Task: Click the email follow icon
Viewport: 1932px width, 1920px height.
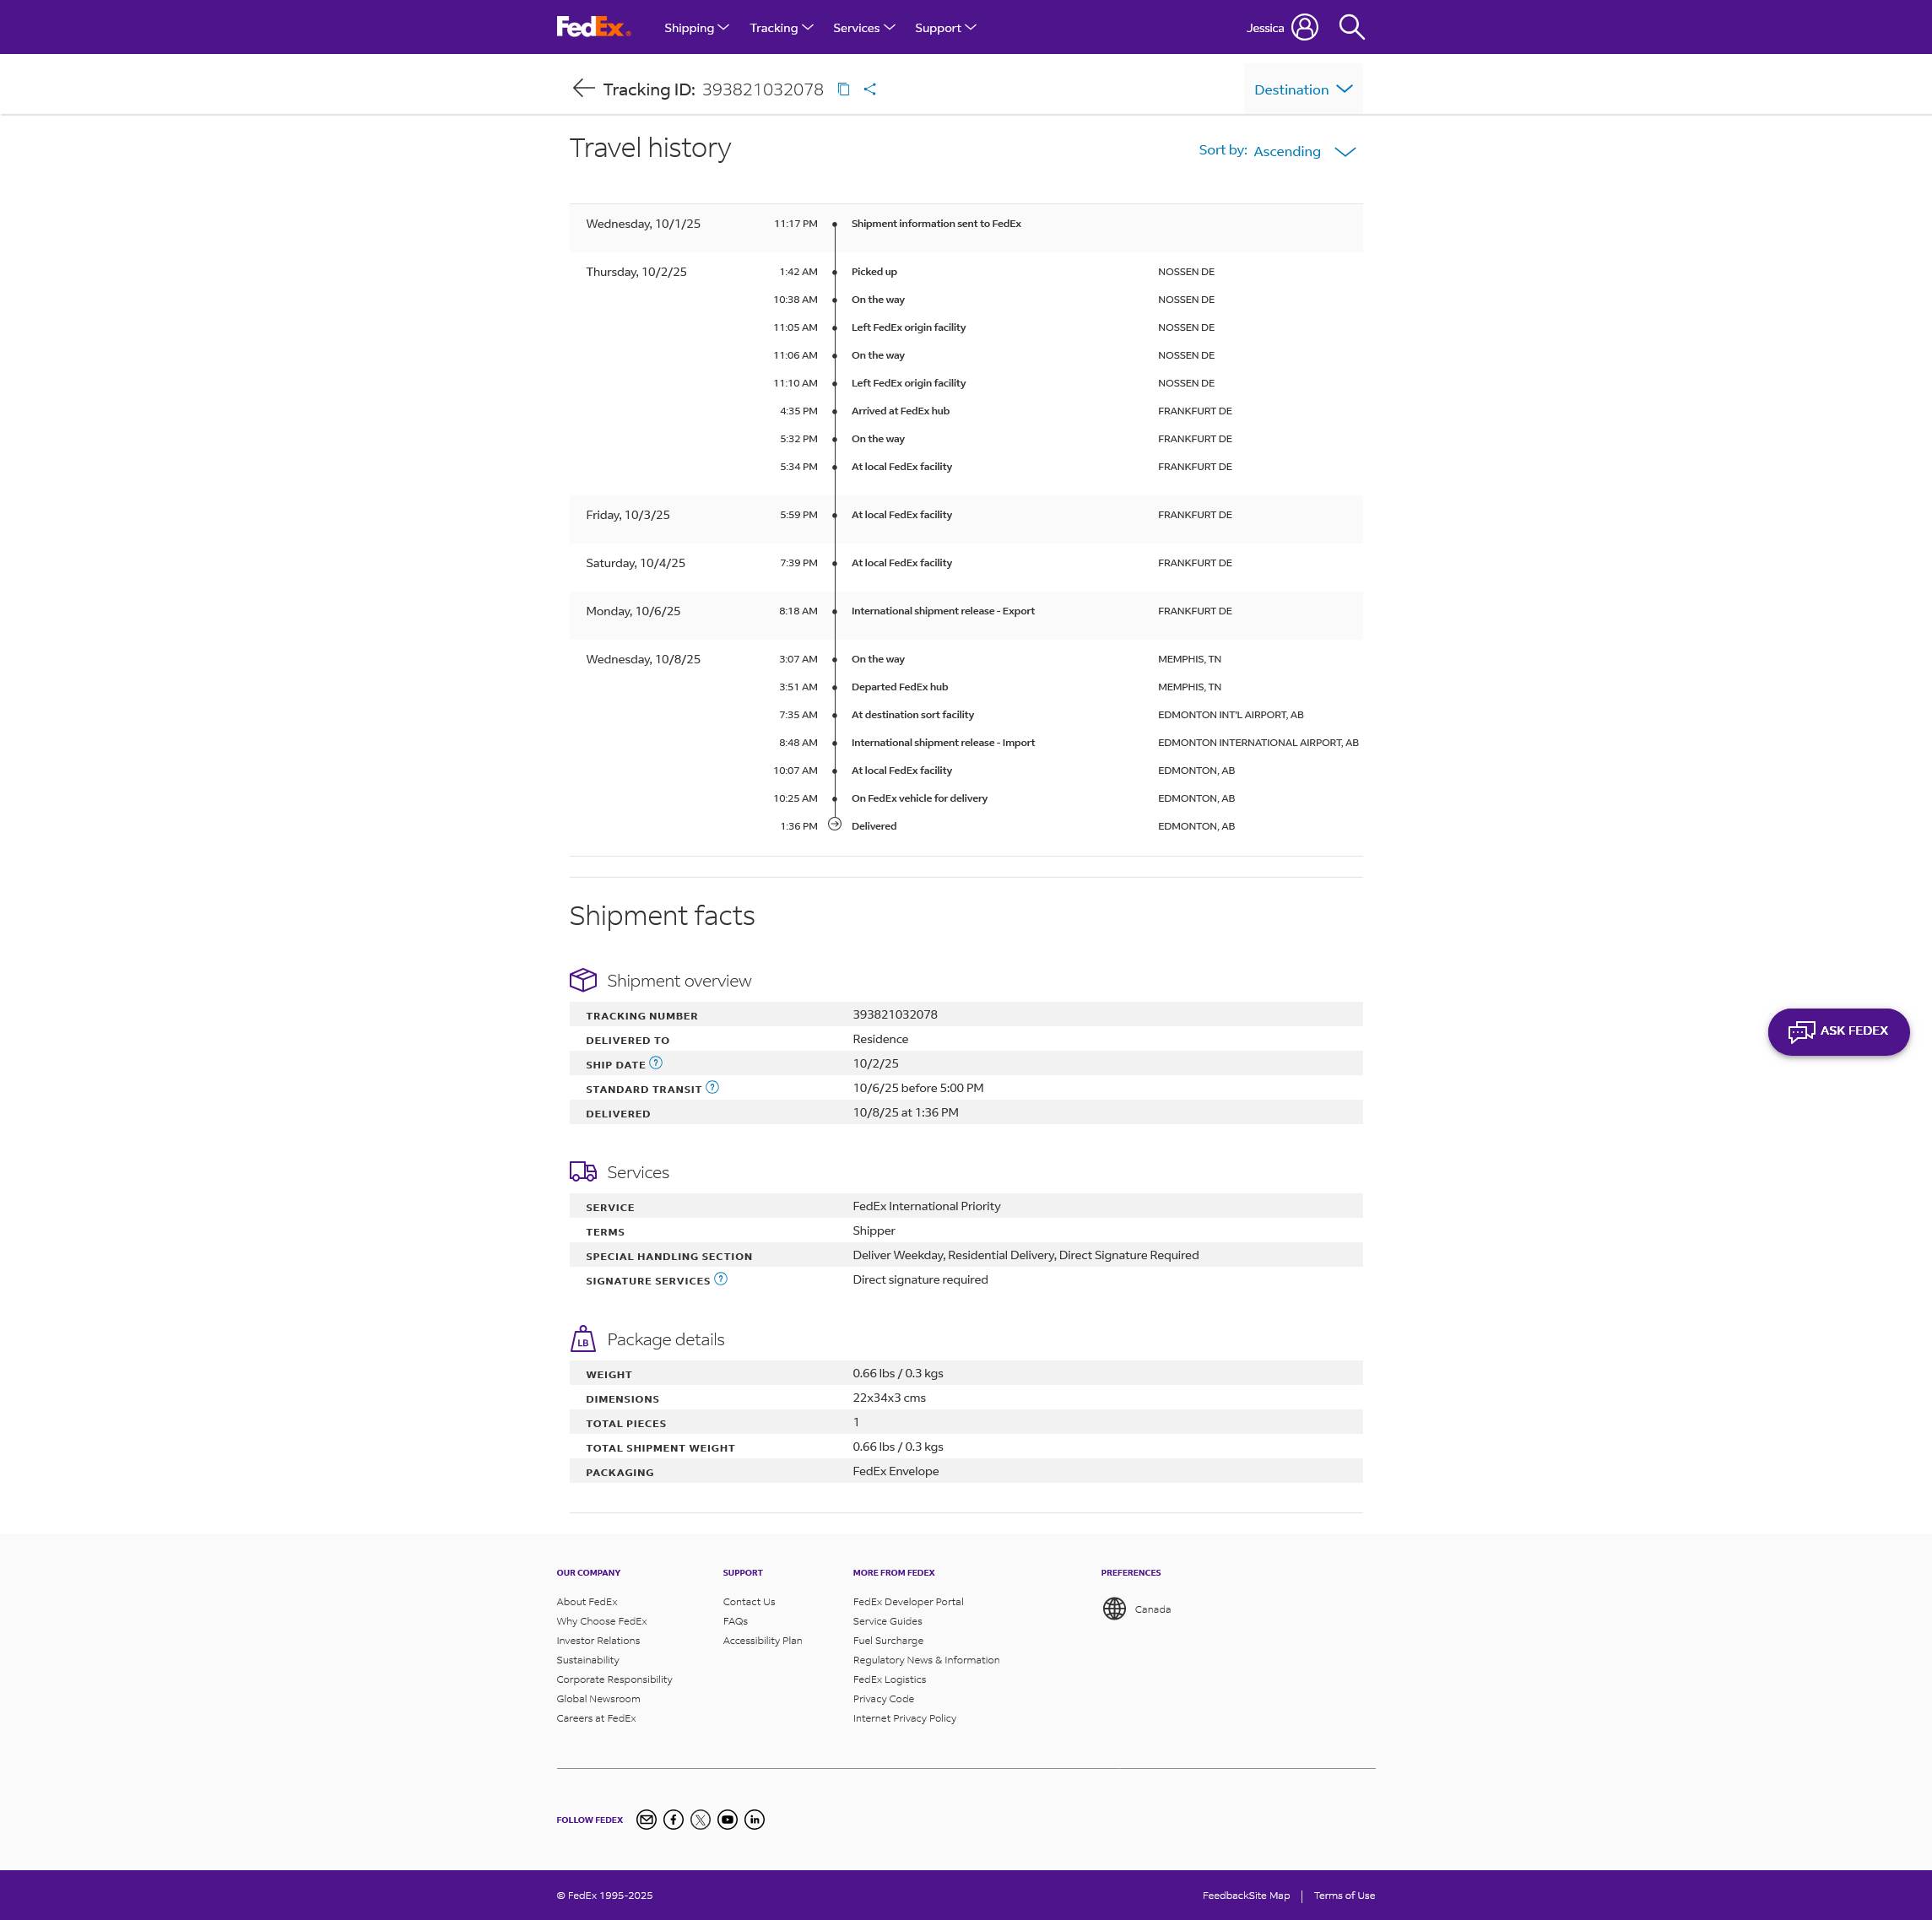Action: coord(647,1819)
